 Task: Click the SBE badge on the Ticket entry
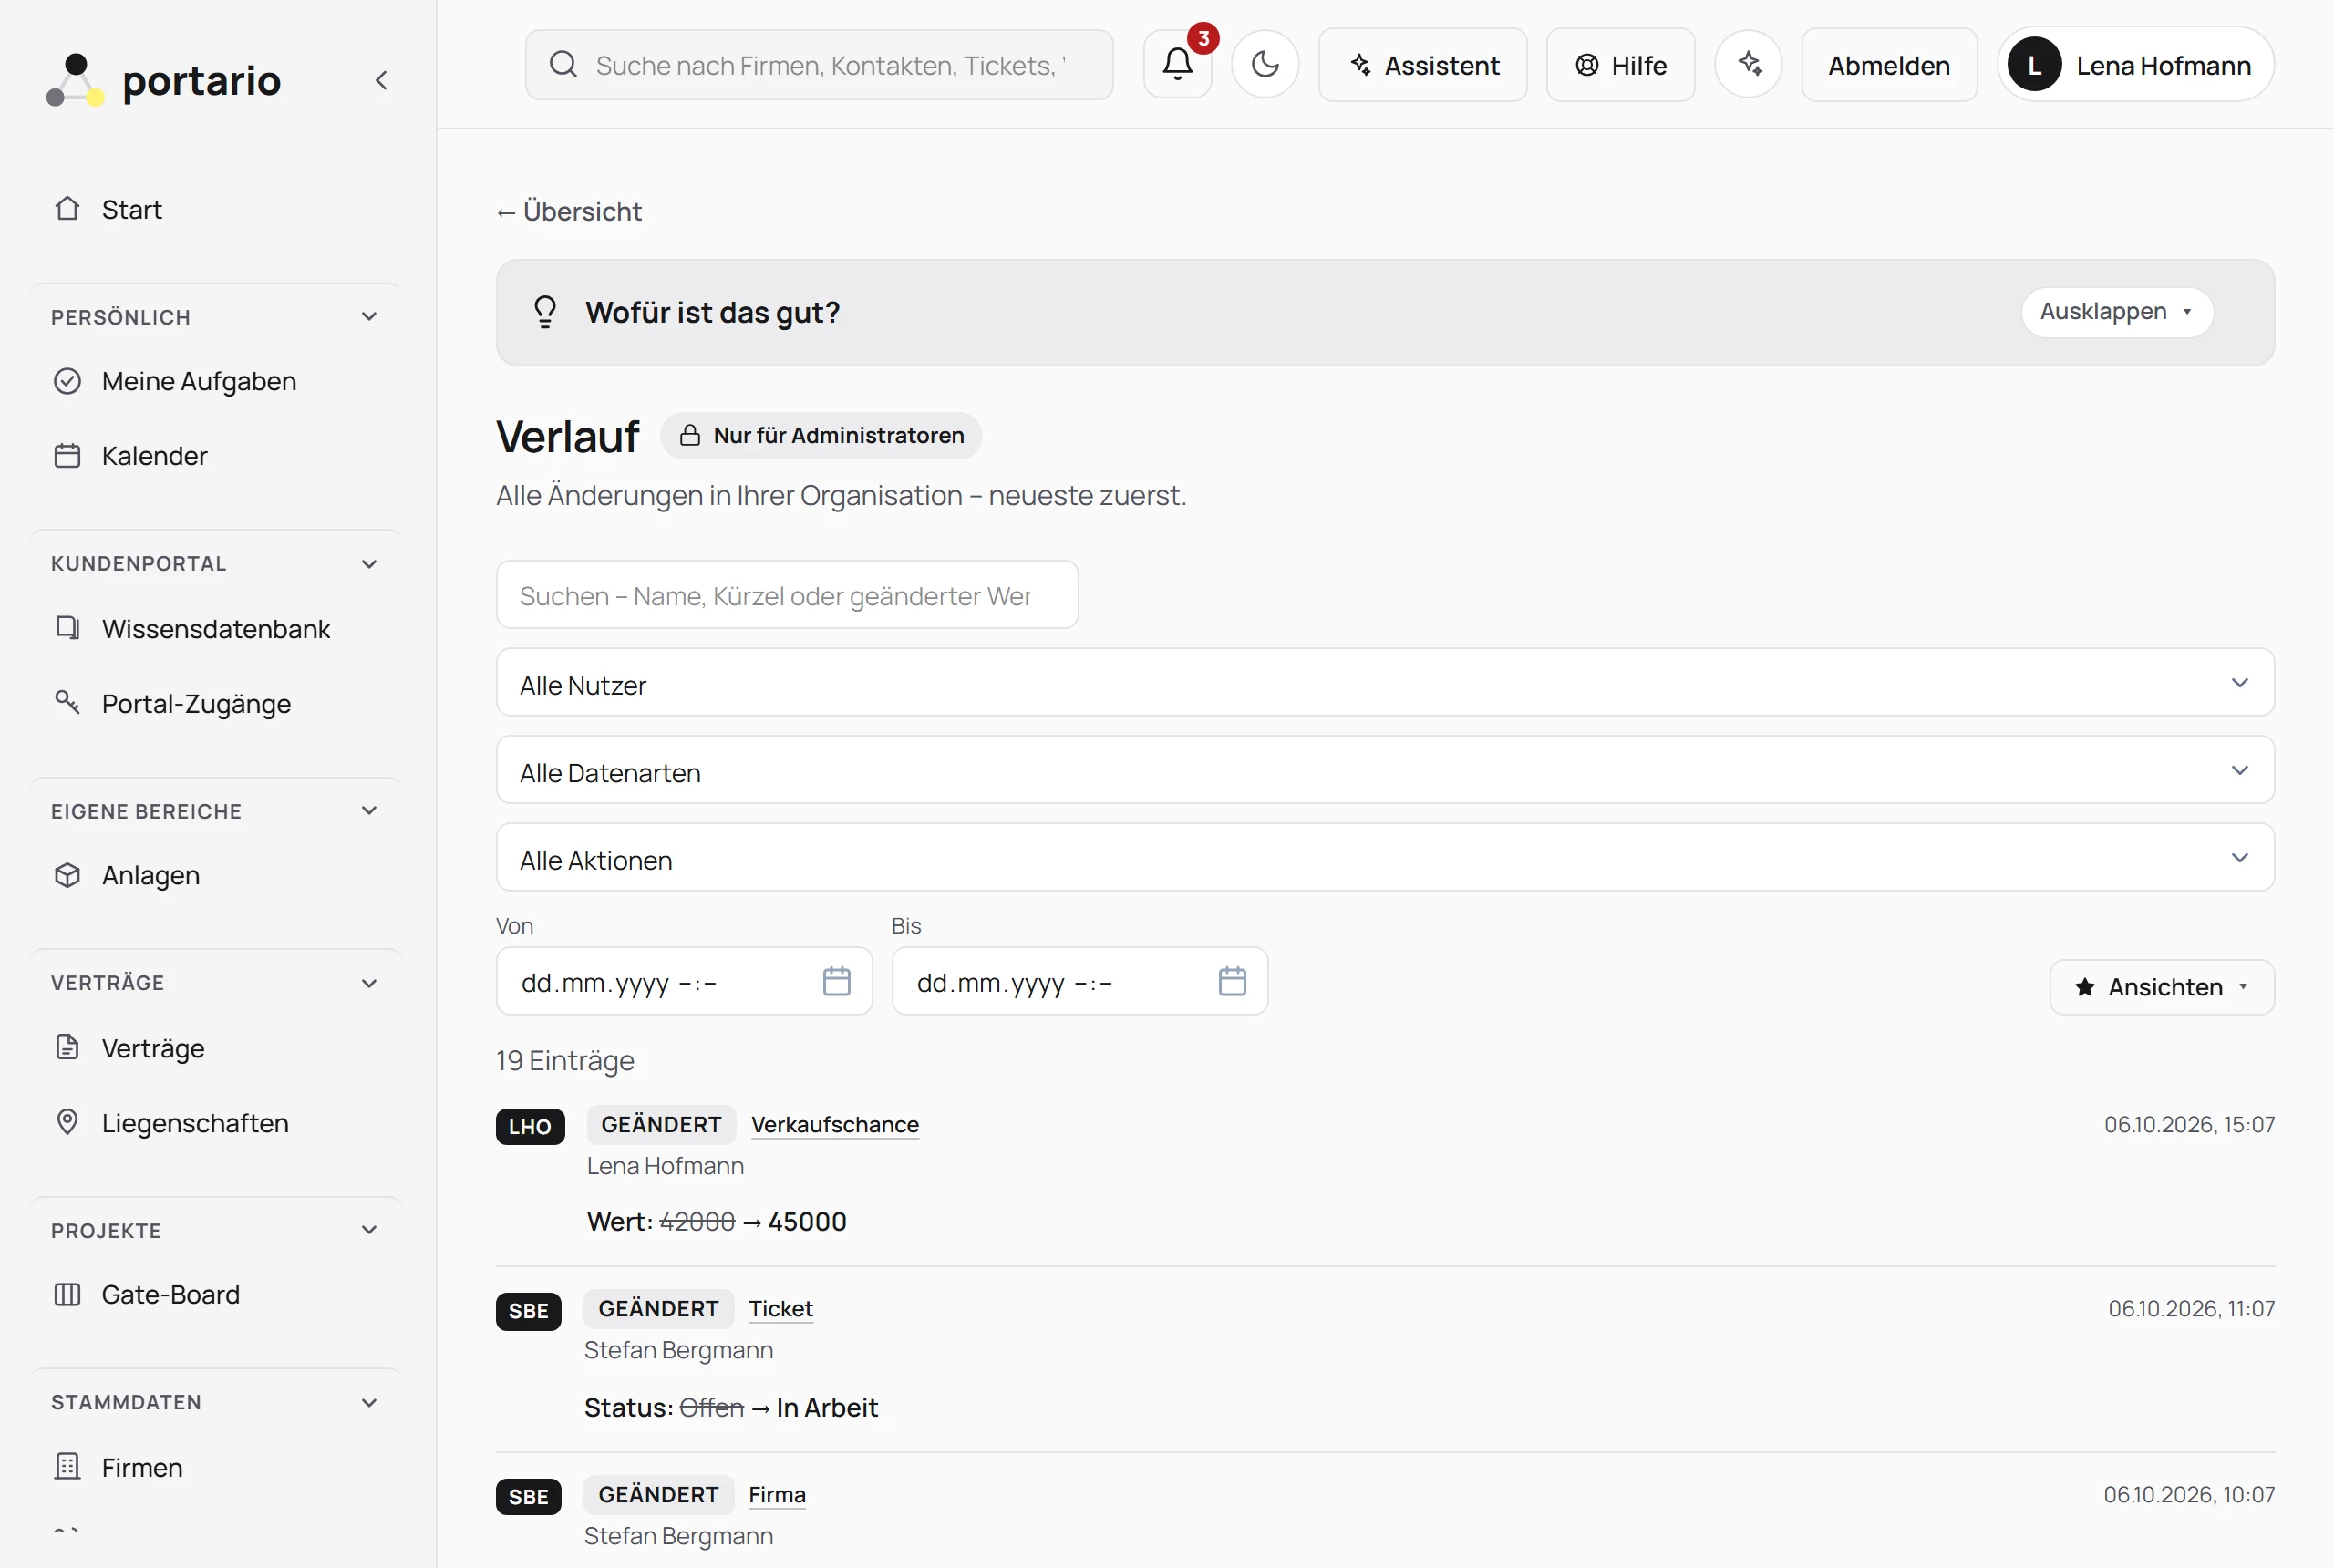click(x=528, y=1311)
